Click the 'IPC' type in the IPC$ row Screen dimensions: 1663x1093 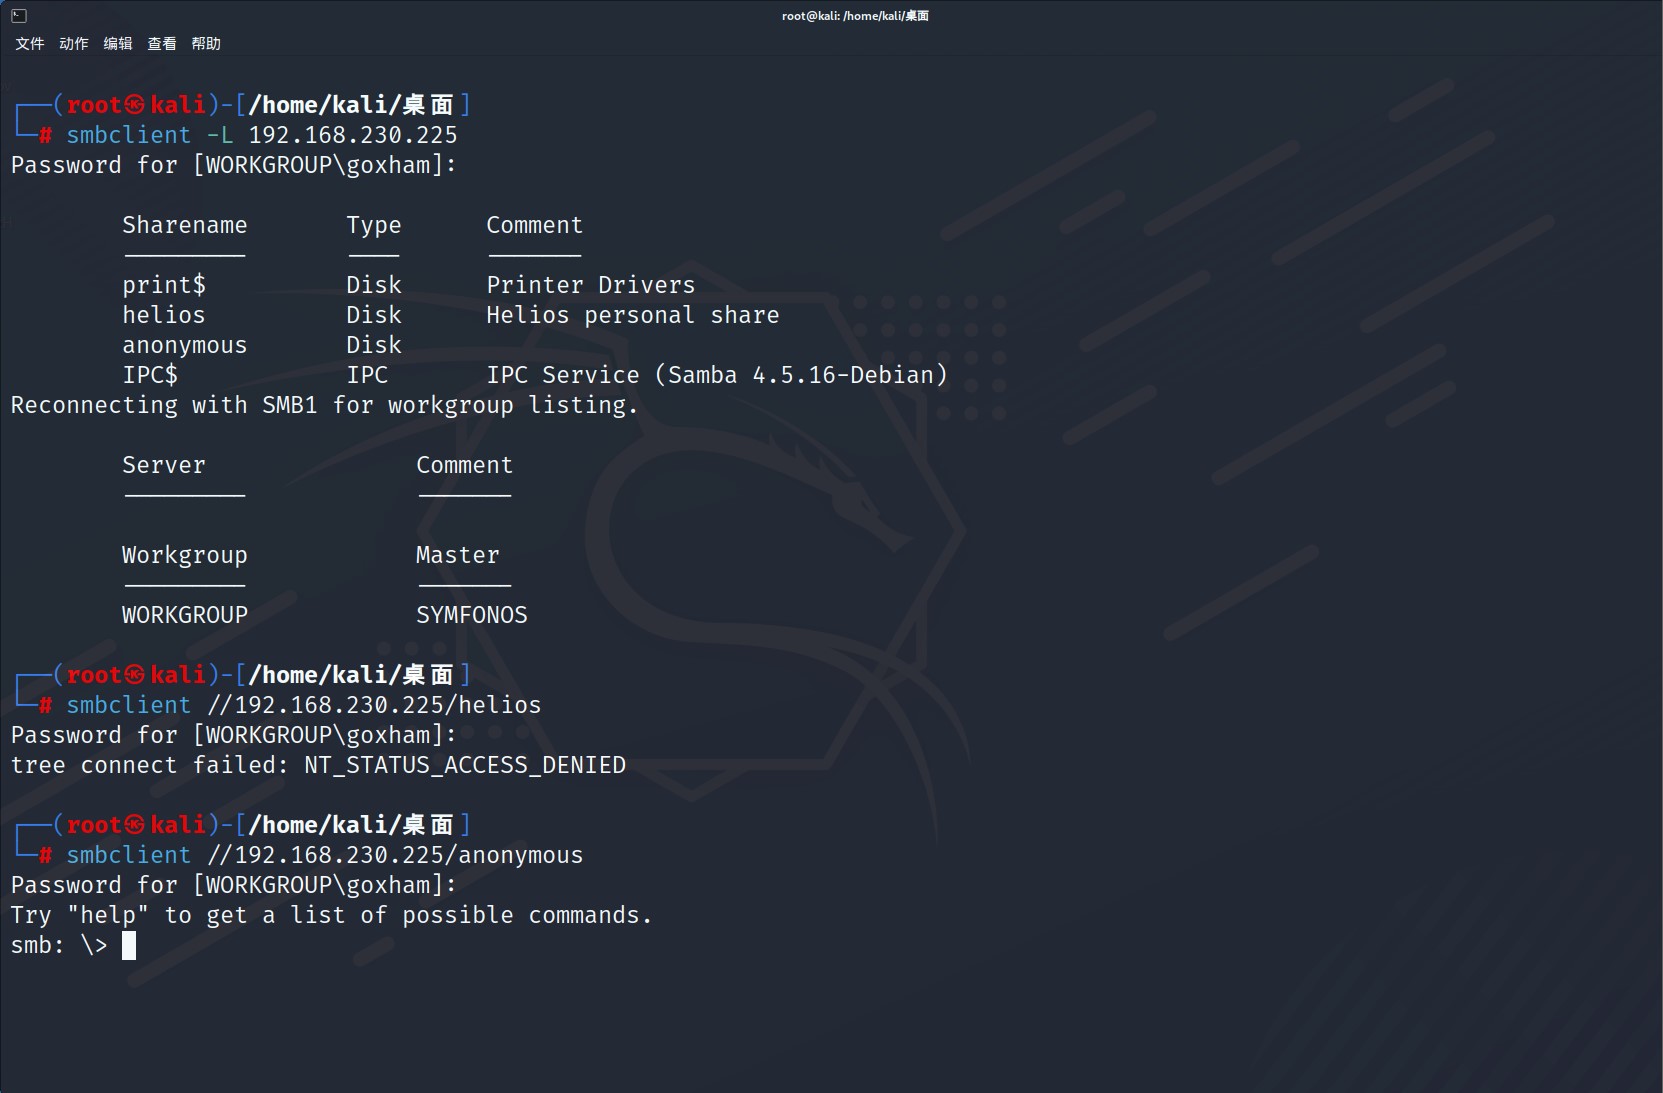pos(367,375)
